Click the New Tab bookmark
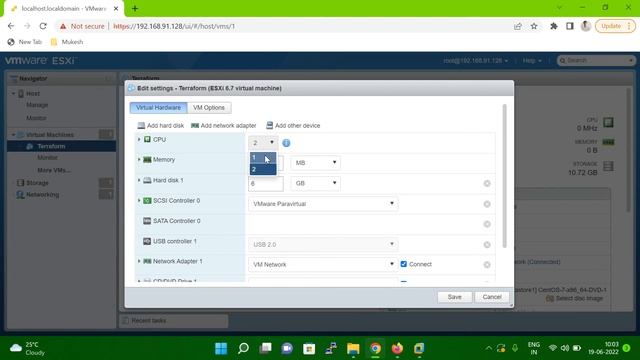 click(x=24, y=42)
